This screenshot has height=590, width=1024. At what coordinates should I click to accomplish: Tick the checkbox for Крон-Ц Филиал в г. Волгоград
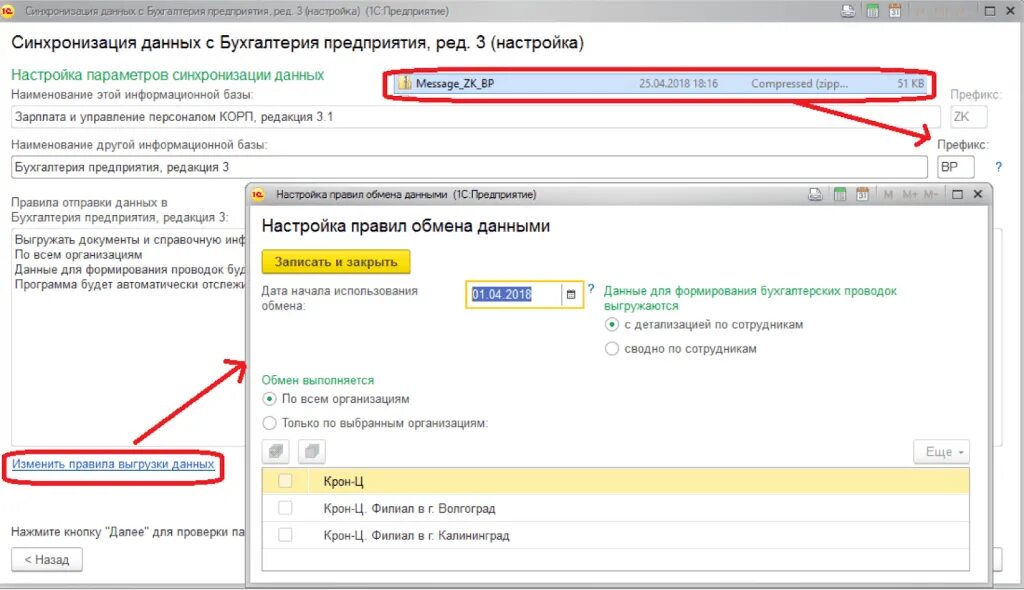point(285,508)
